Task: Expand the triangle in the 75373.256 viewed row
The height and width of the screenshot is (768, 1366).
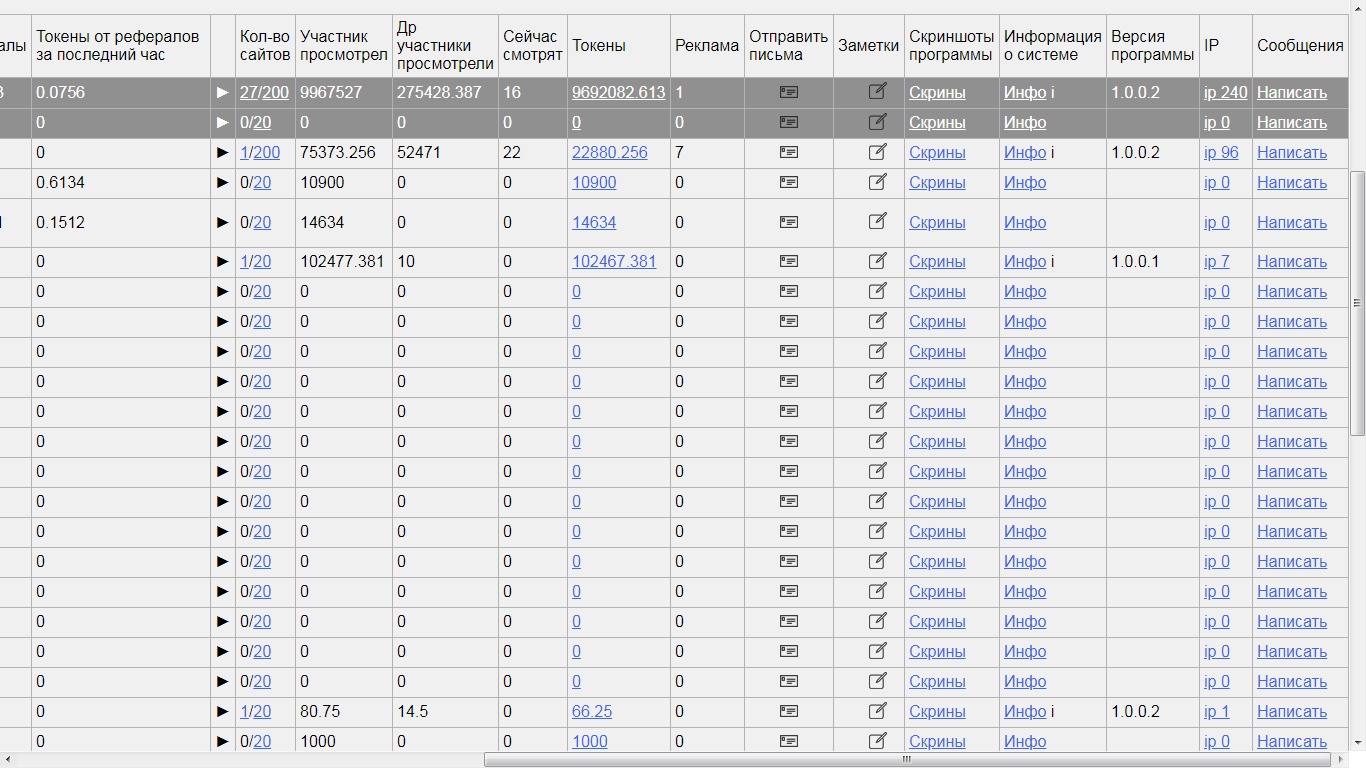Action: point(222,152)
